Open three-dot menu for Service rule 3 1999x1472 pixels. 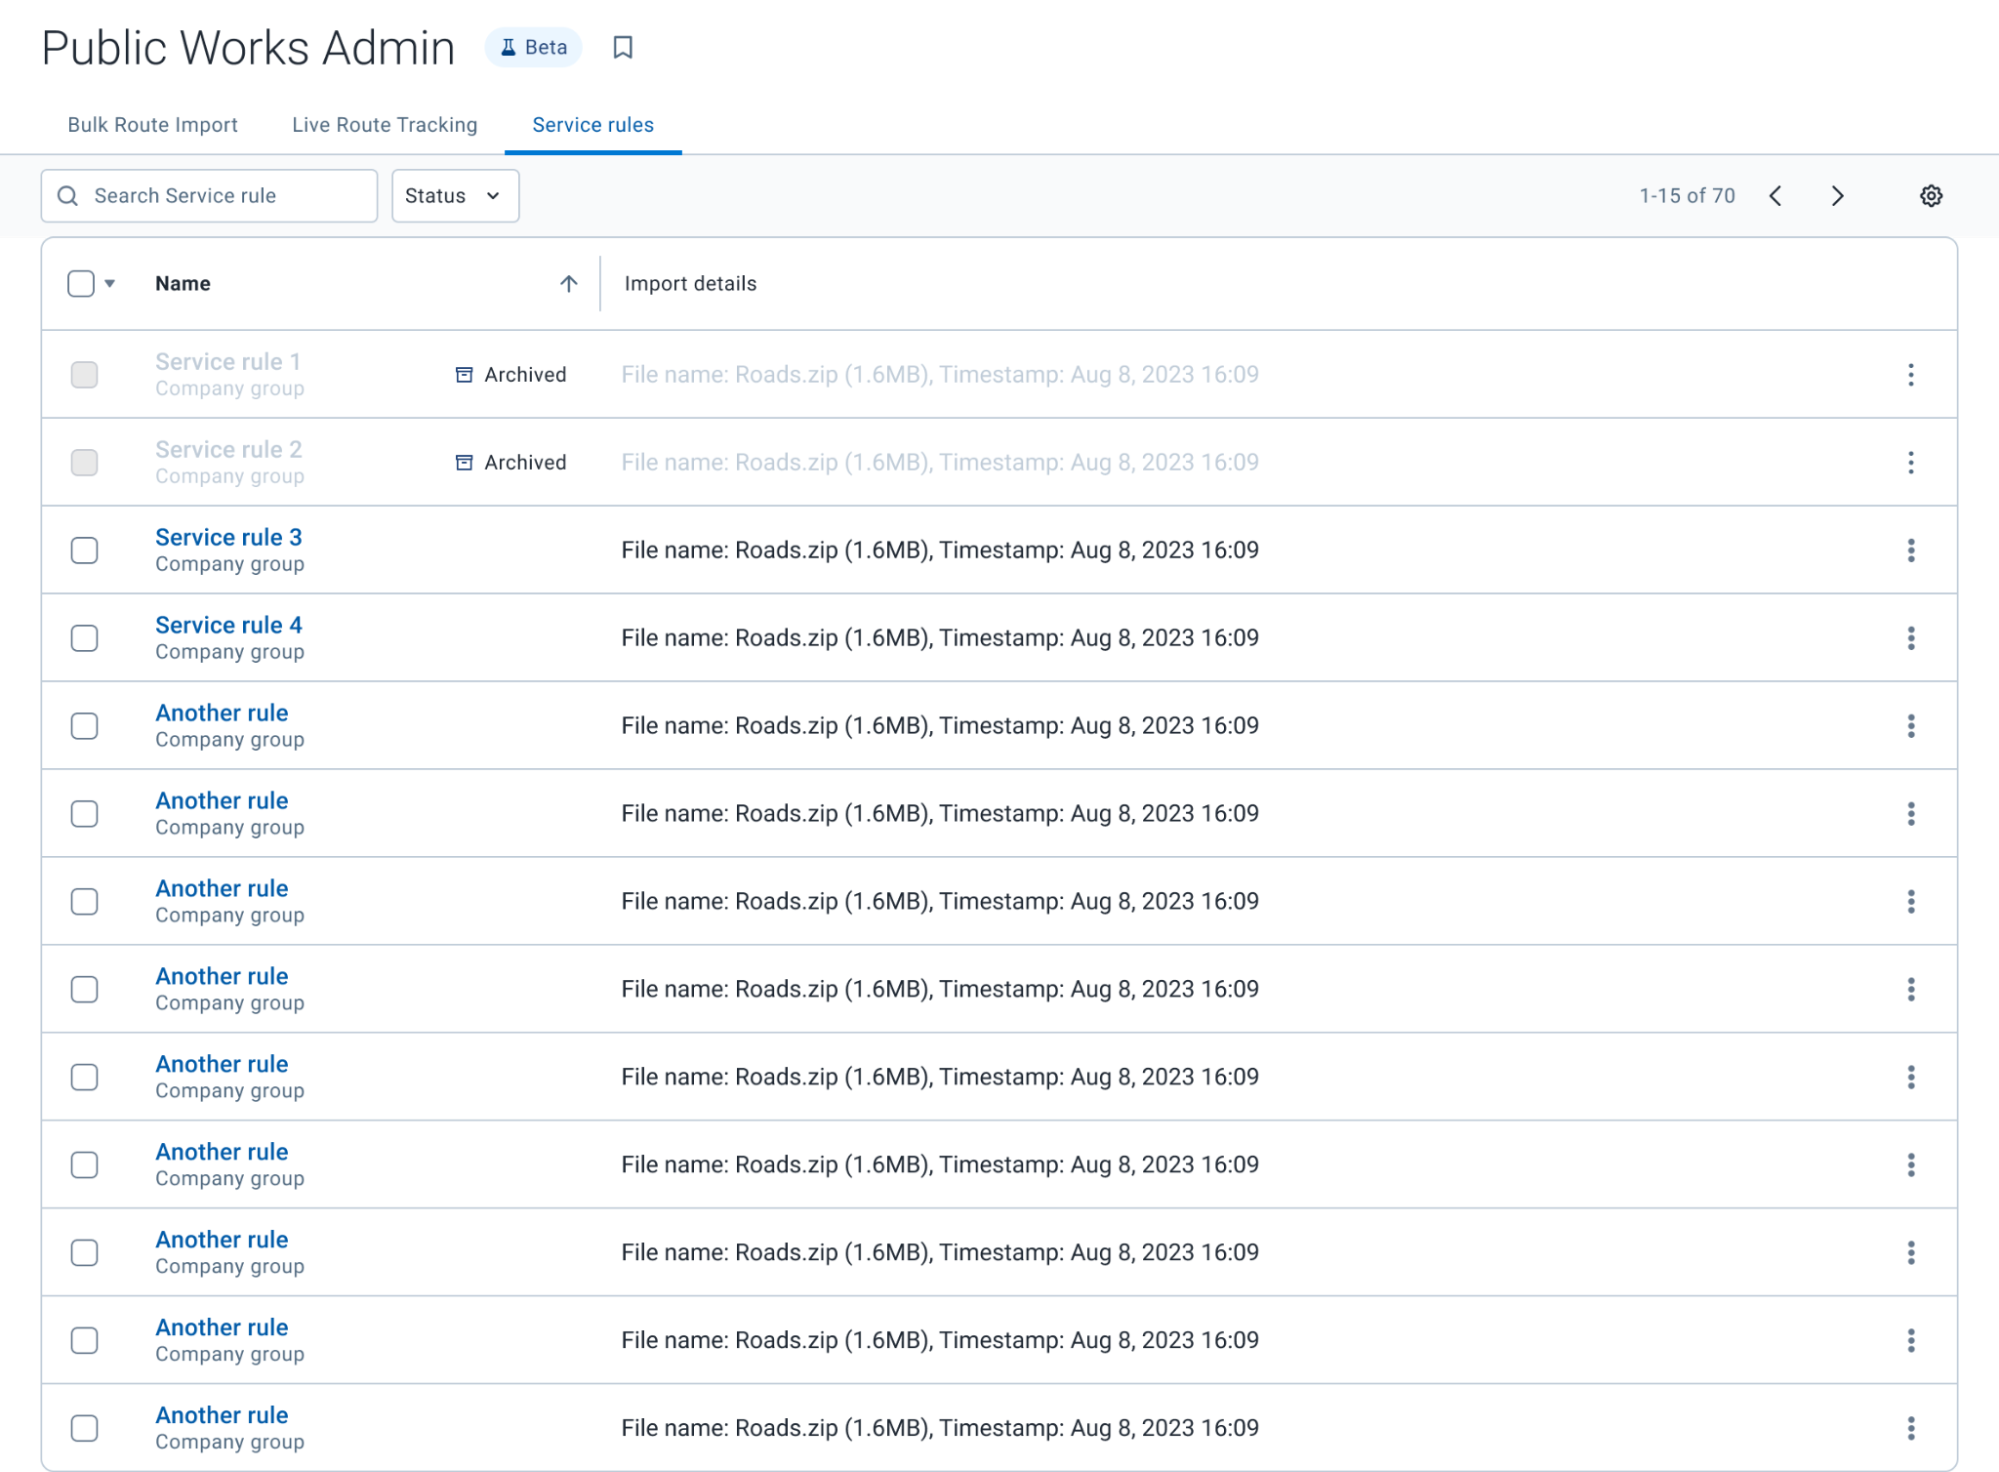click(x=1910, y=550)
